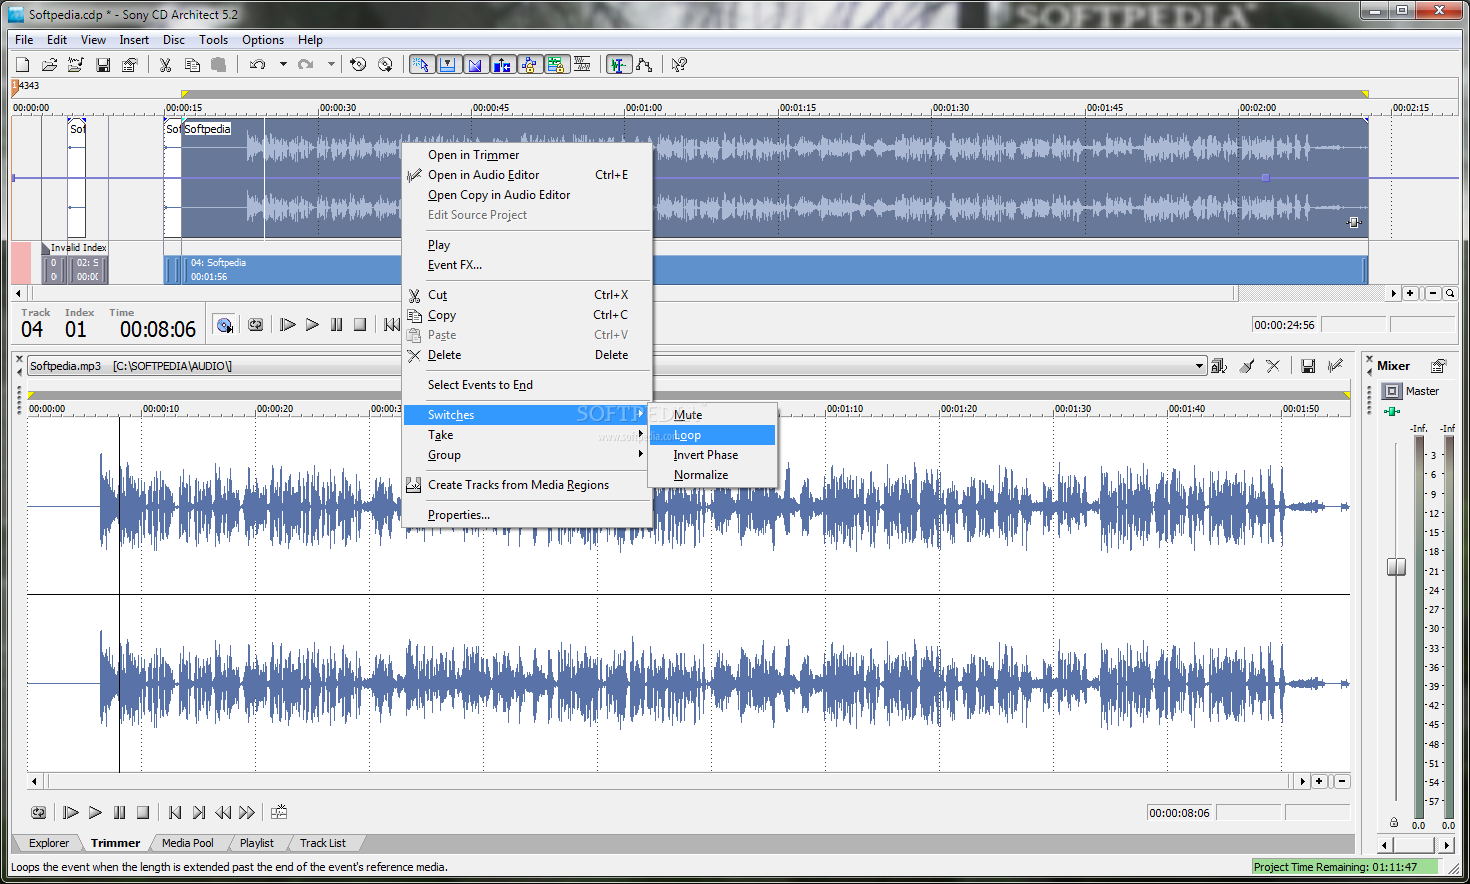Click the Trimmer zoom out minus button
This screenshot has height=884, width=1470.
tap(1342, 781)
